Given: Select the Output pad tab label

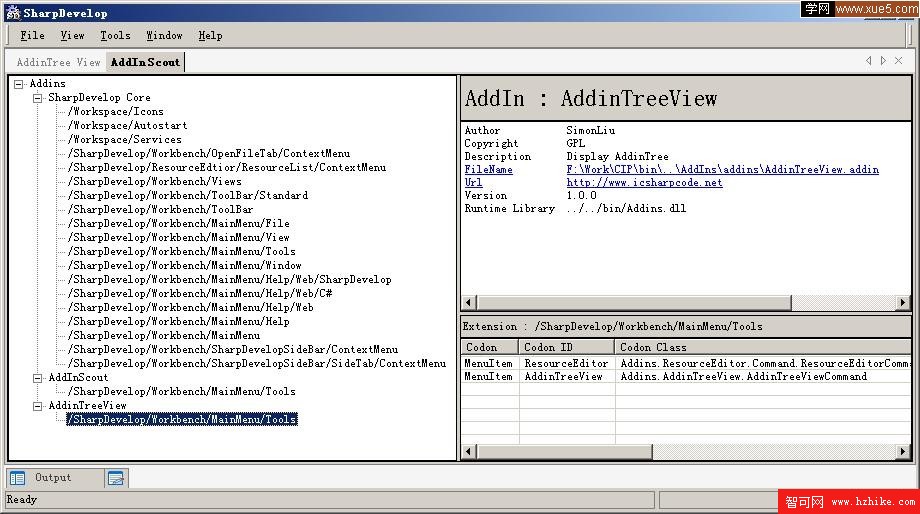Looking at the screenshot, I should tap(53, 478).
